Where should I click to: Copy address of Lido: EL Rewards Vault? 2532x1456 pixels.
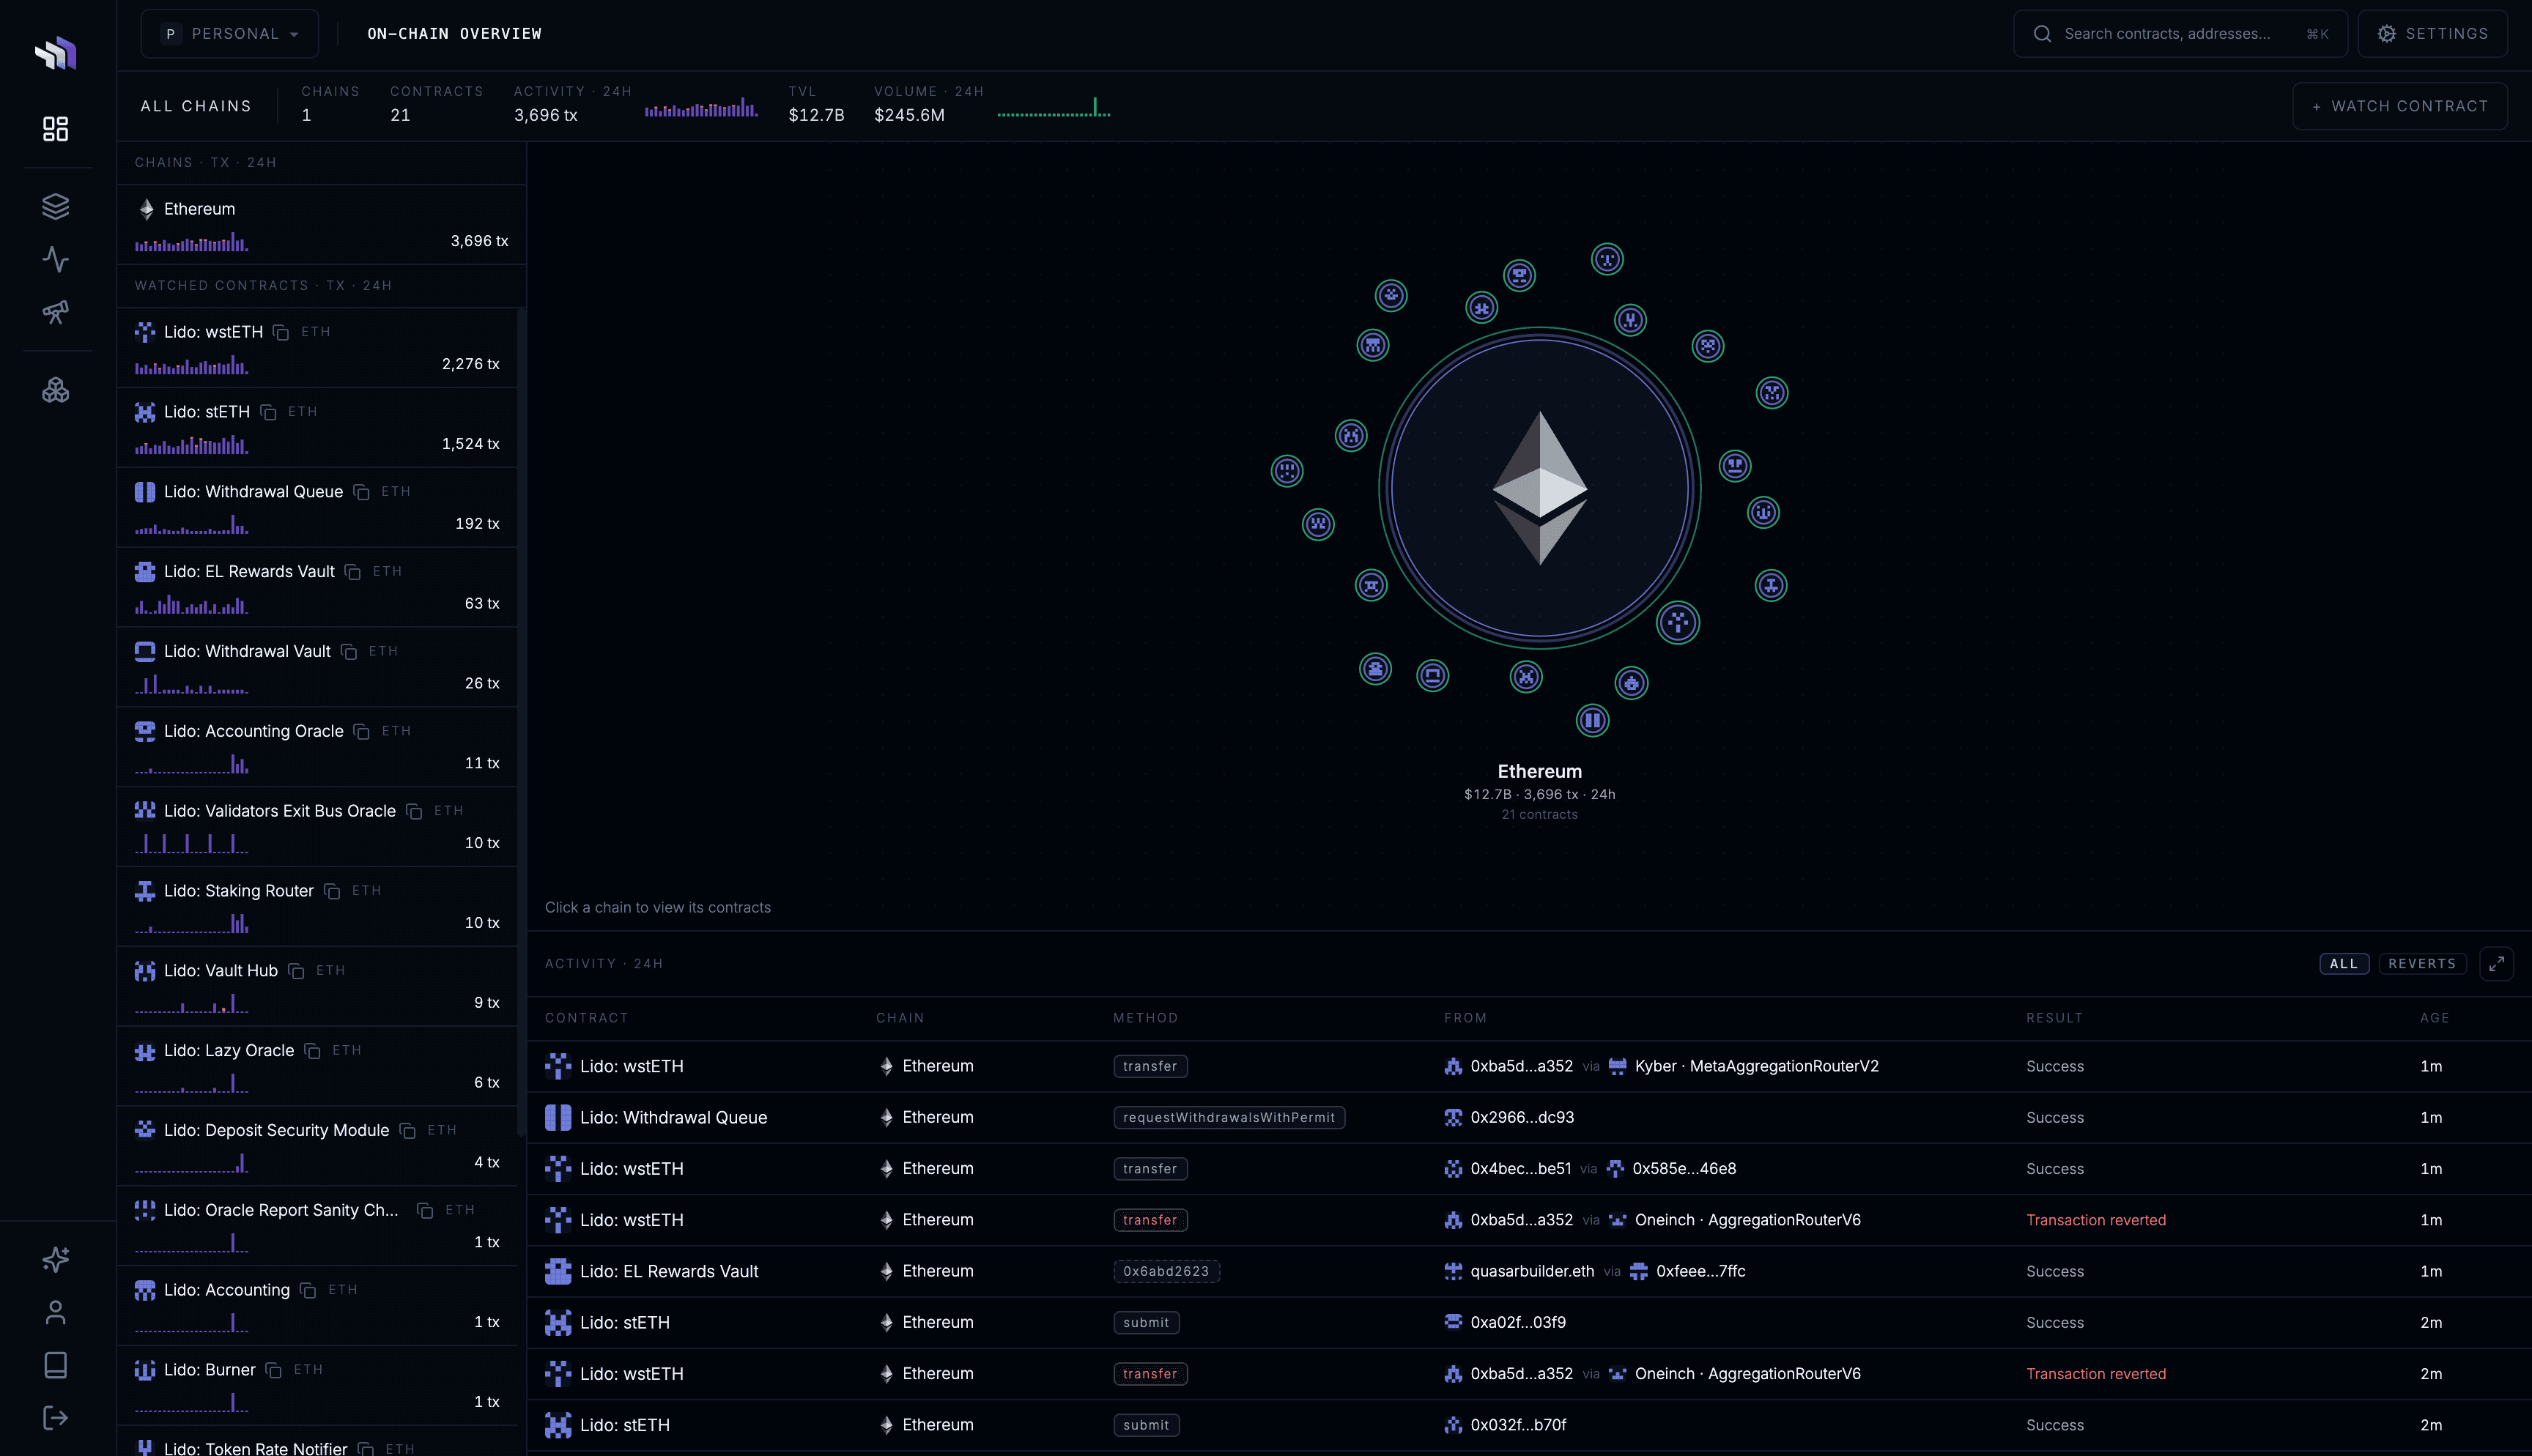pos(352,572)
